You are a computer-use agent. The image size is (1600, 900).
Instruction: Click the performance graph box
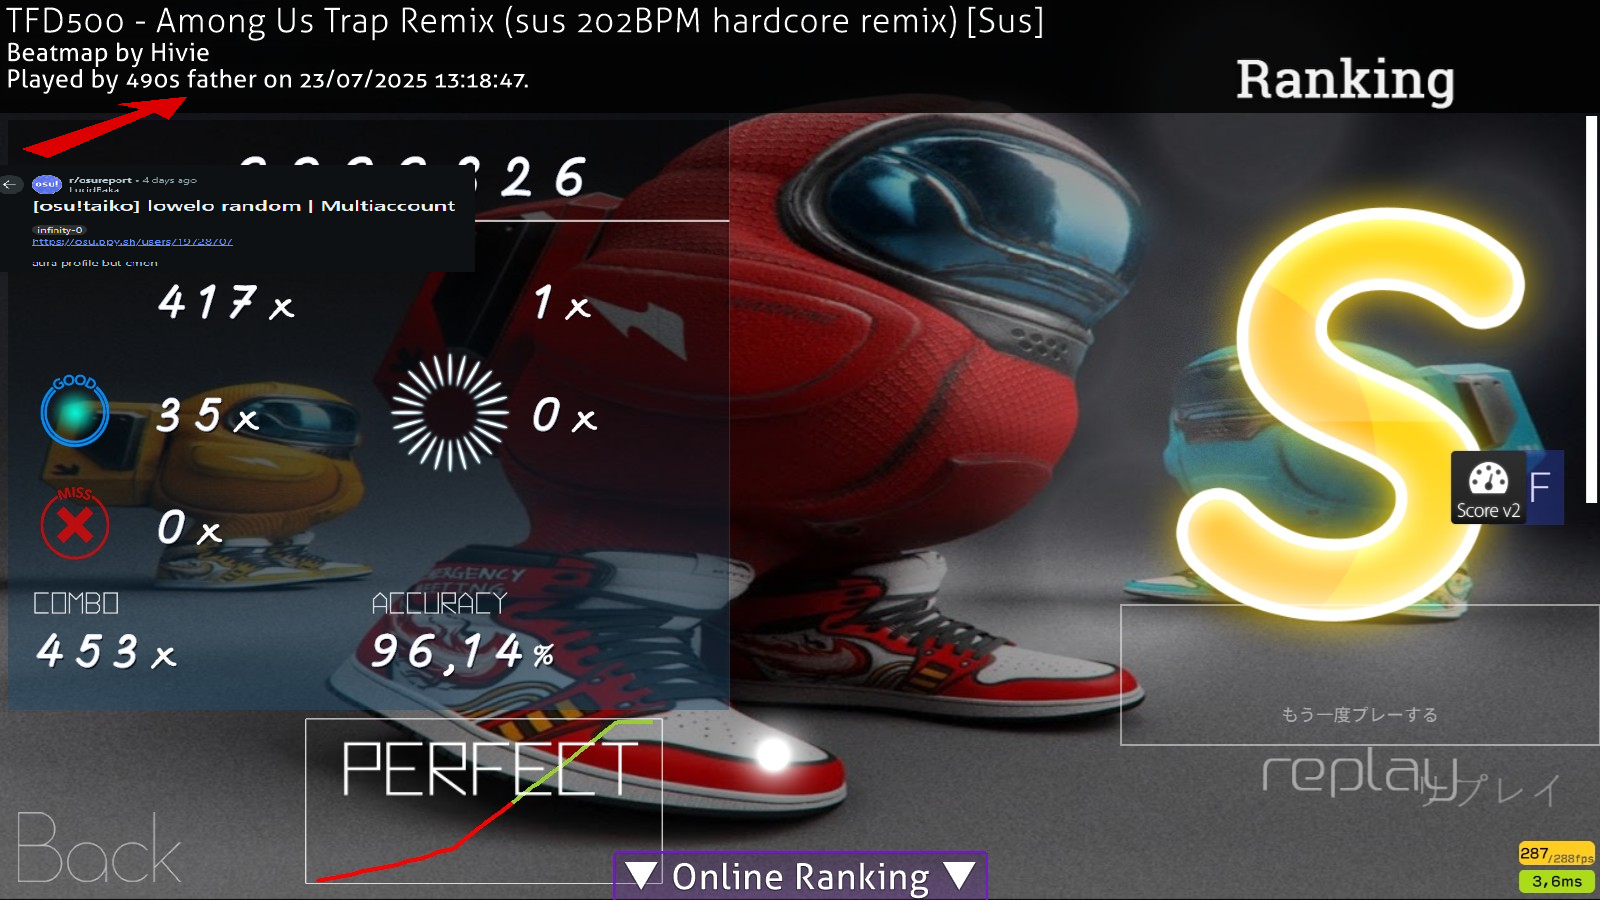pos(484,801)
